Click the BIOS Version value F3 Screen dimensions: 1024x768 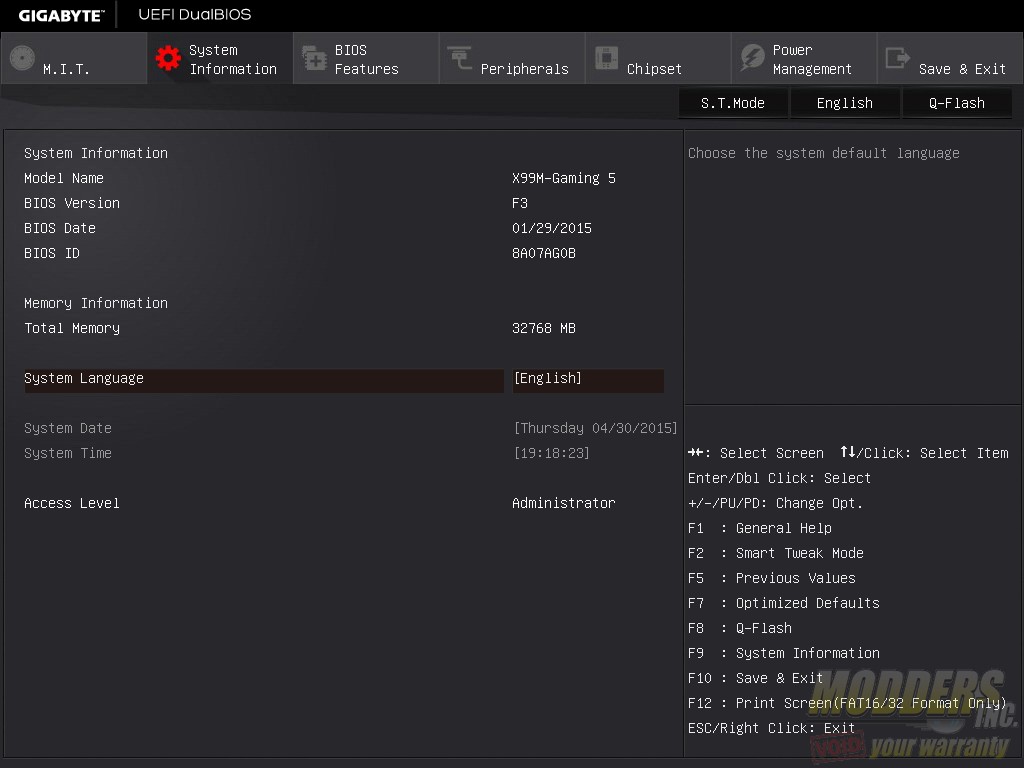(x=520, y=203)
